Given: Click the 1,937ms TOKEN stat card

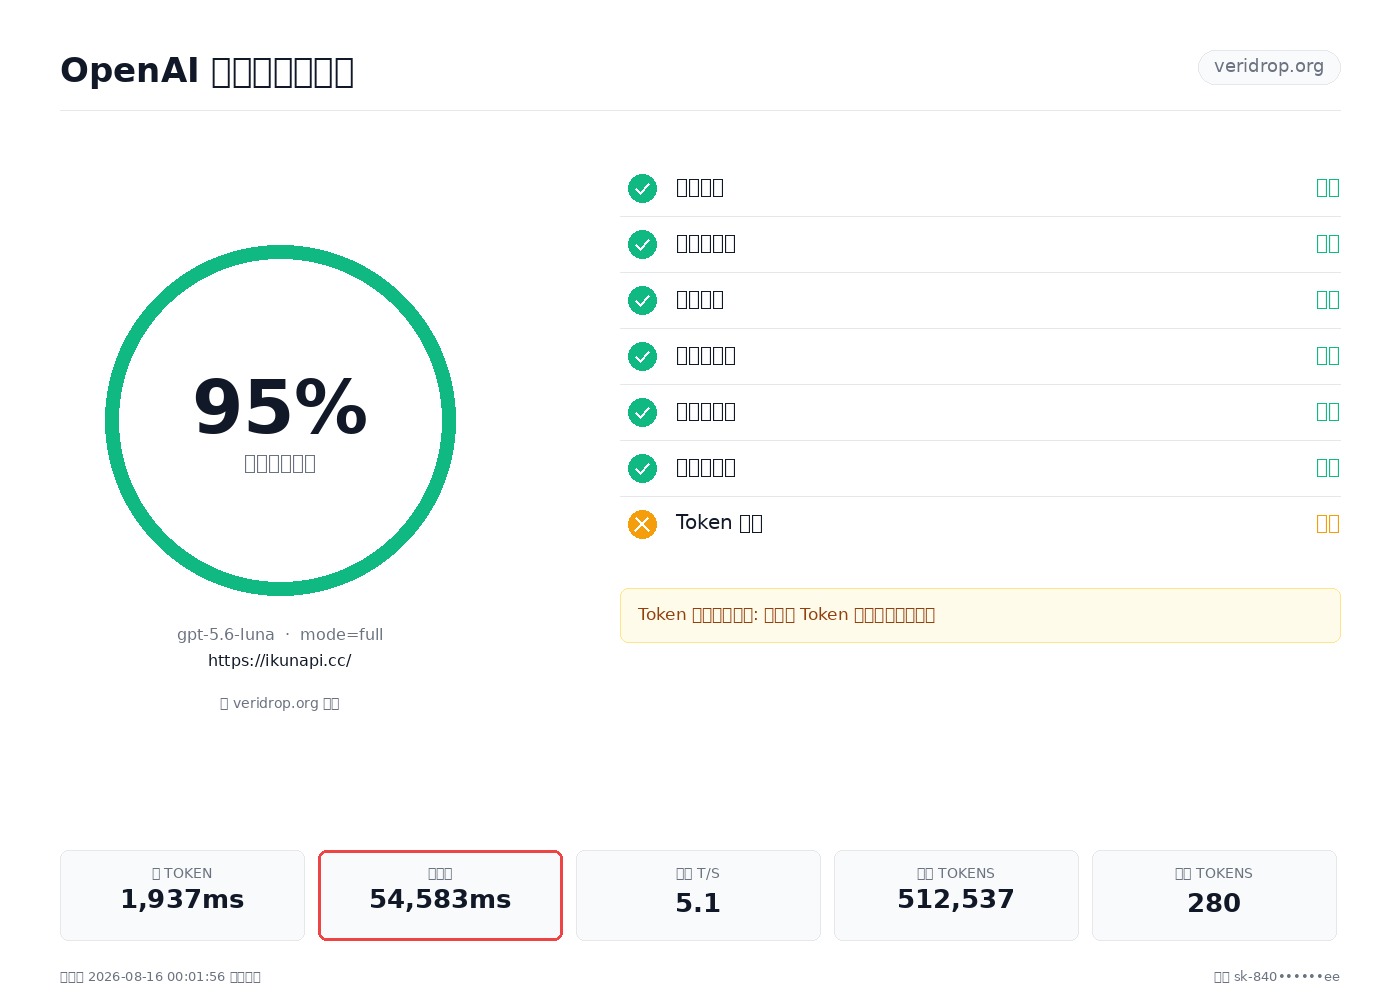Looking at the screenshot, I should pos(182,895).
